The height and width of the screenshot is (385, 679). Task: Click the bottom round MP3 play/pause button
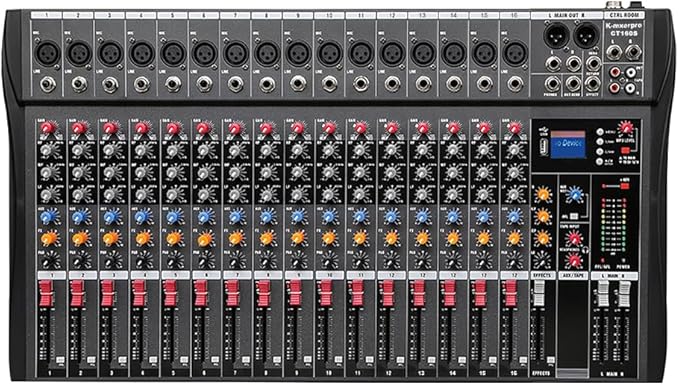[x=600, y=162]
